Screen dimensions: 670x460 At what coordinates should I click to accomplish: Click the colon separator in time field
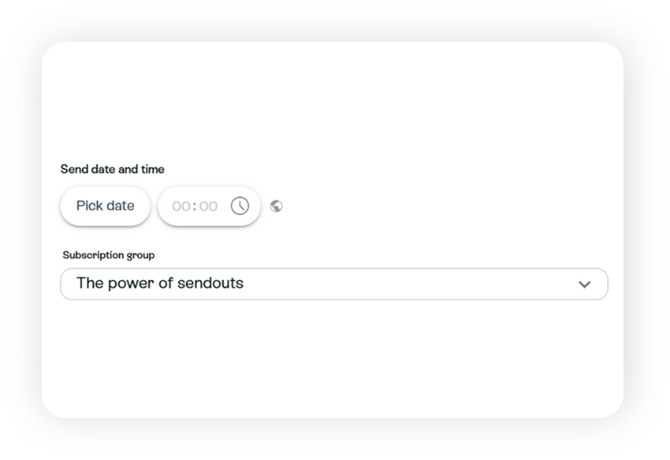point(194,206)
